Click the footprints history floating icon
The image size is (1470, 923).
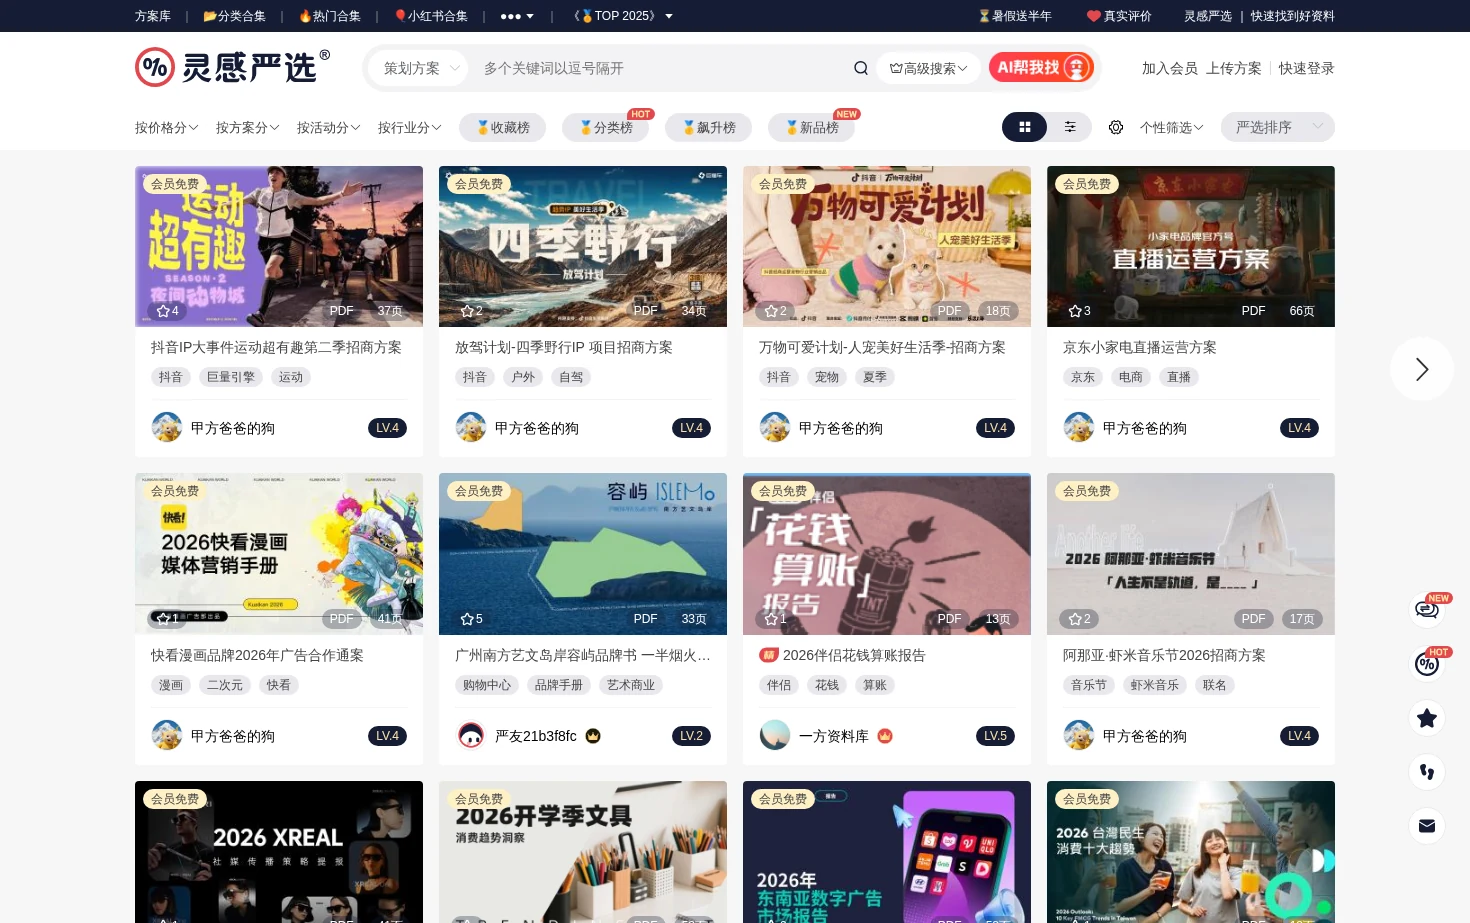point(1427,772)
